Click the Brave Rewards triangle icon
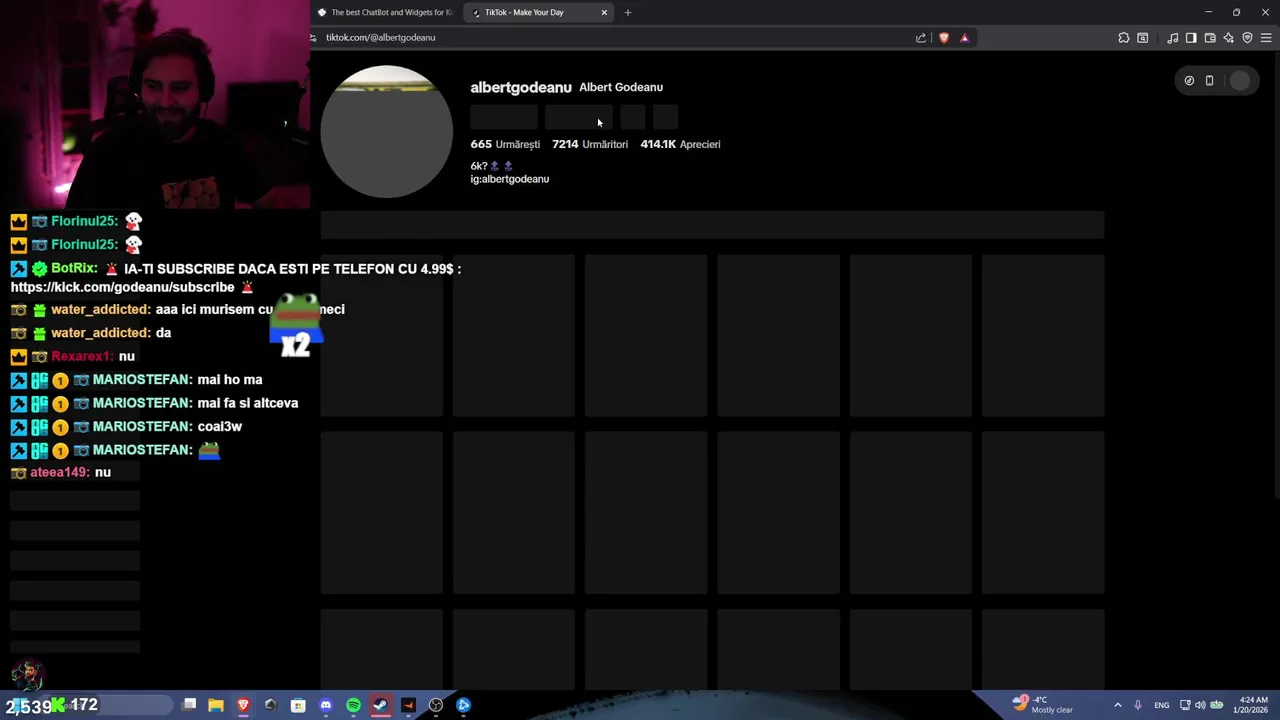The height and width of the screenshot is (720, 1280). point(964,38)
